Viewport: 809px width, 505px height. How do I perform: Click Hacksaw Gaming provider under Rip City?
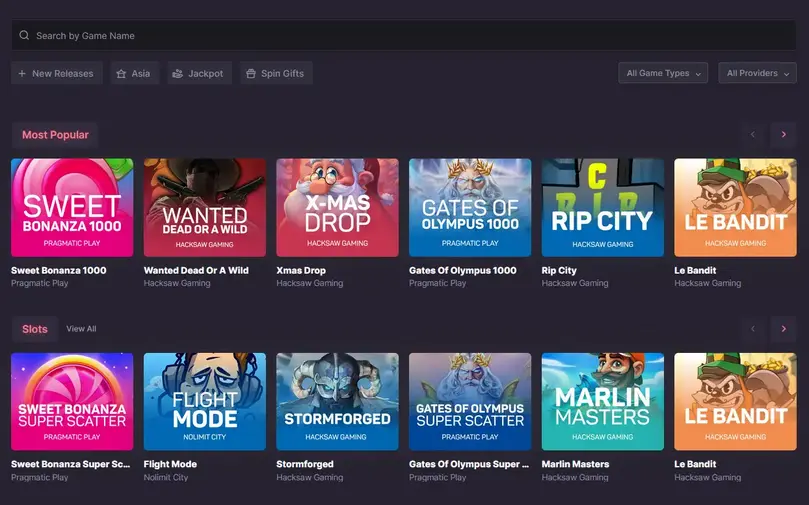tap(575, 283)
